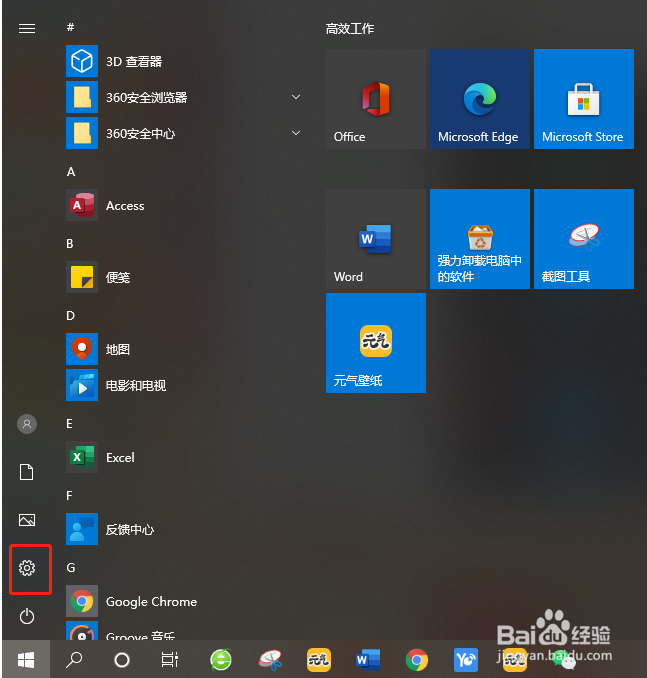The height and width of the screenshot is (678, 647).
Task: Open 地图 maps app
Action: point(184,349)
